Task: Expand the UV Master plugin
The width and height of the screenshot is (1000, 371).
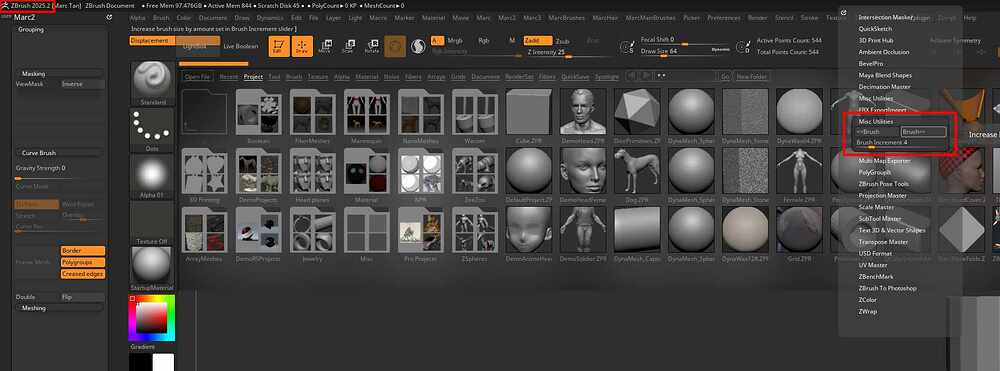Action: tap(873, 265)
